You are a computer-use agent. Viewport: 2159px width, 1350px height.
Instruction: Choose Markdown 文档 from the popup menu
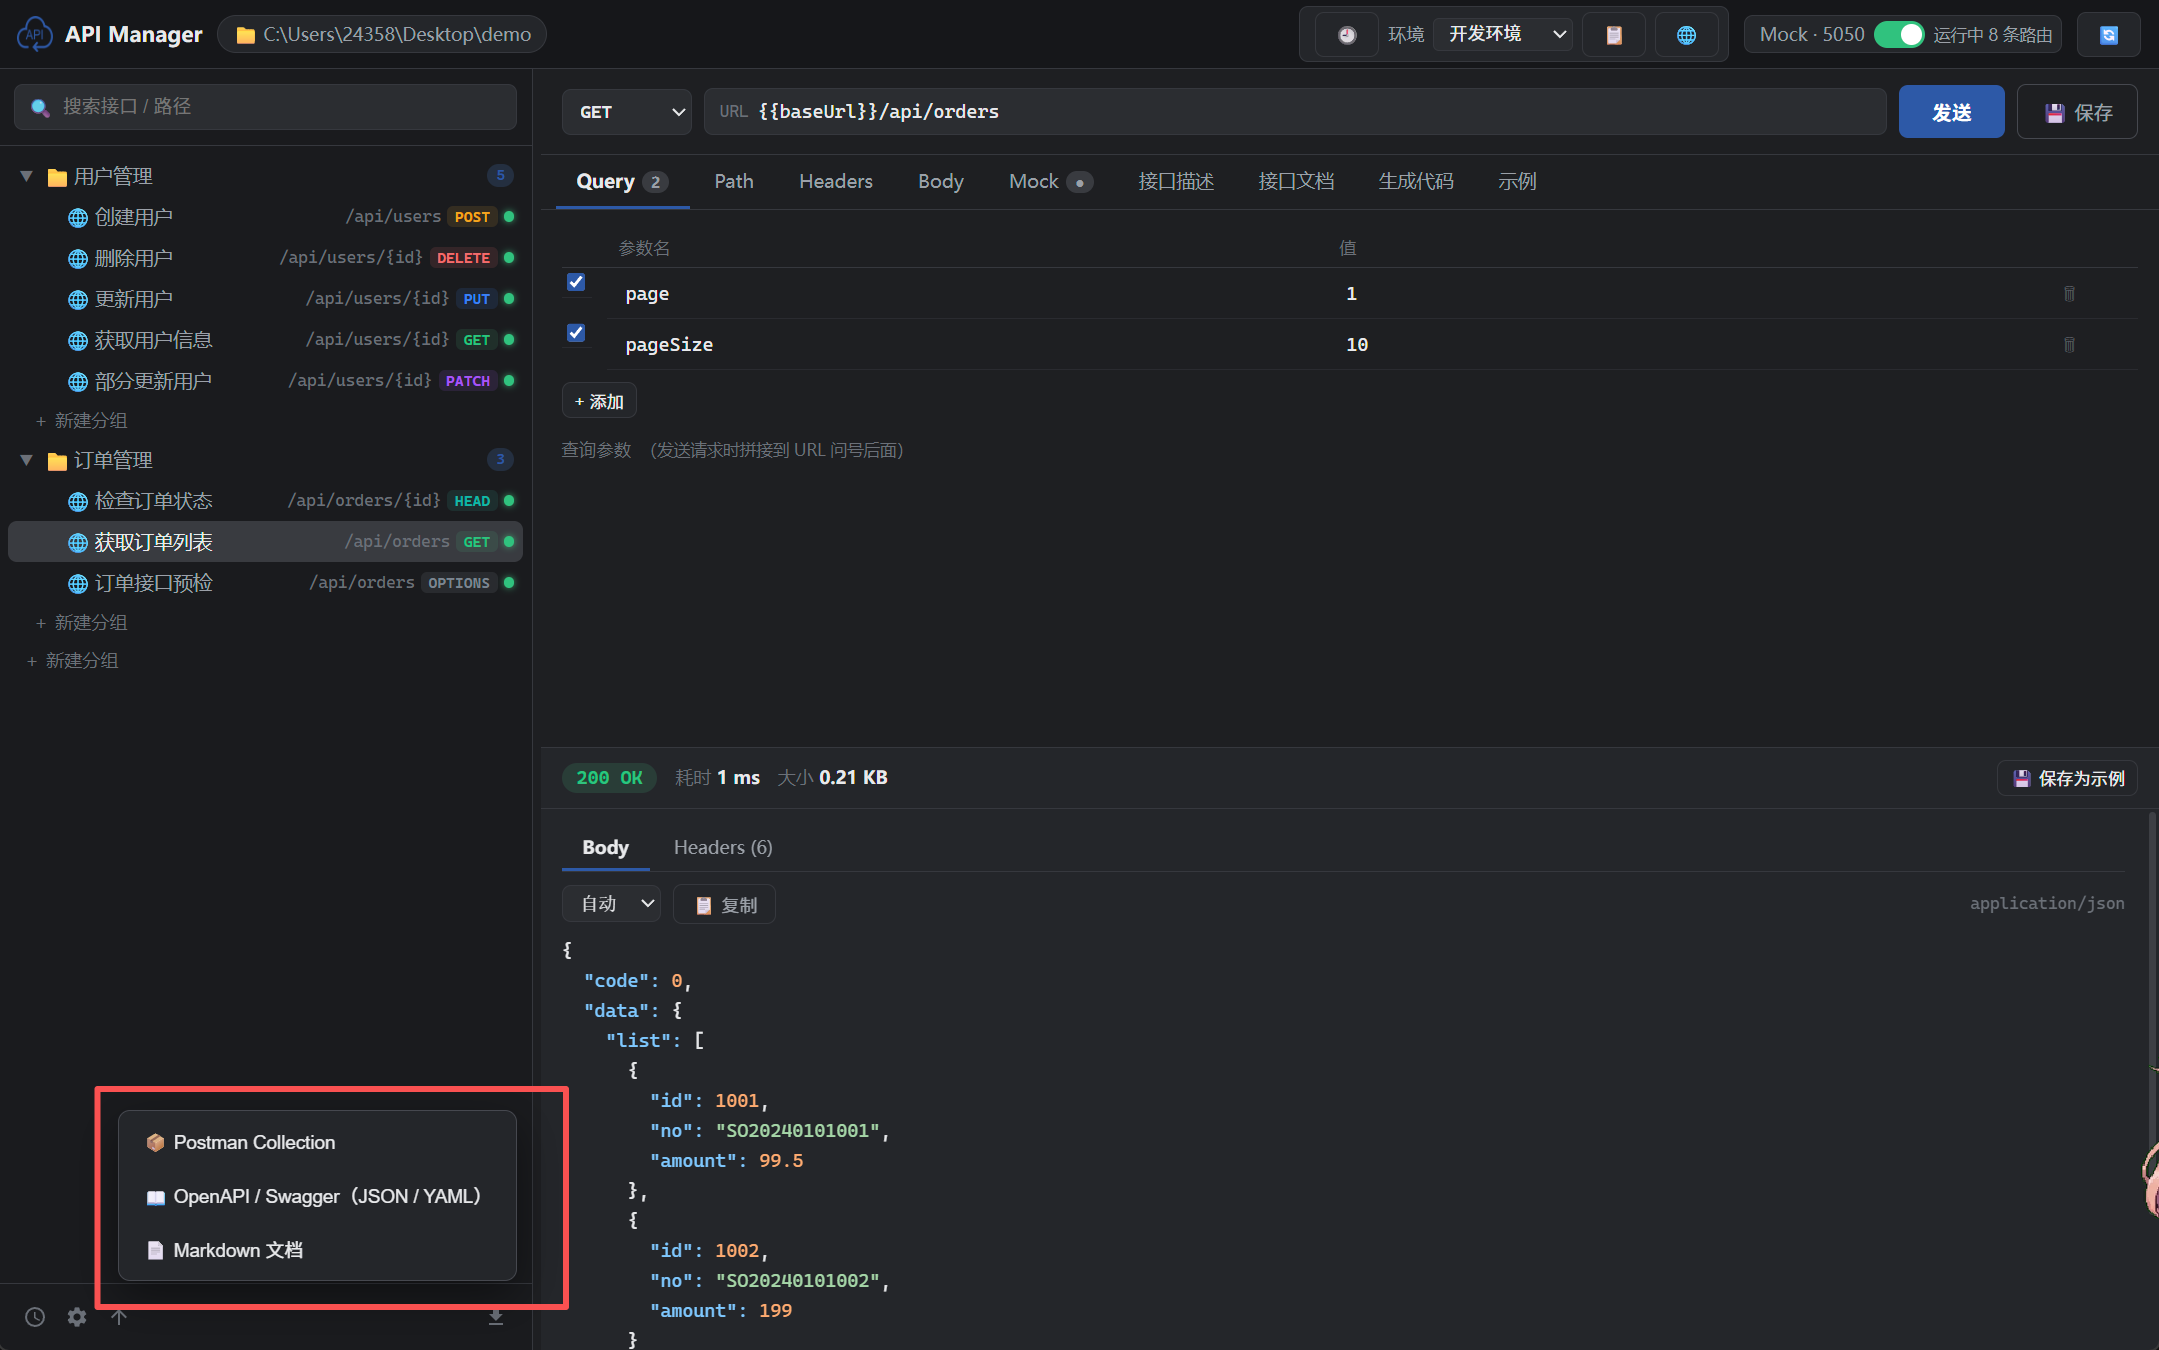click(317, 1251)
